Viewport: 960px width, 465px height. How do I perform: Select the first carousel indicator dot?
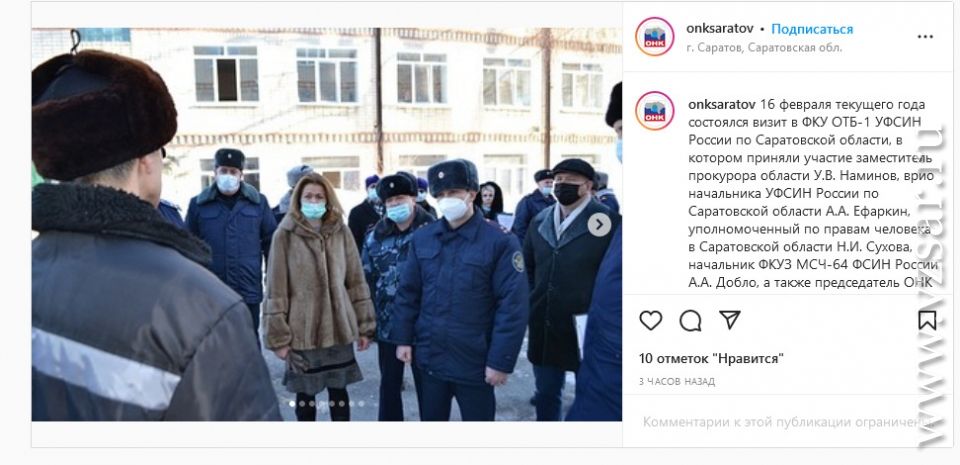(x=292, y=404)
